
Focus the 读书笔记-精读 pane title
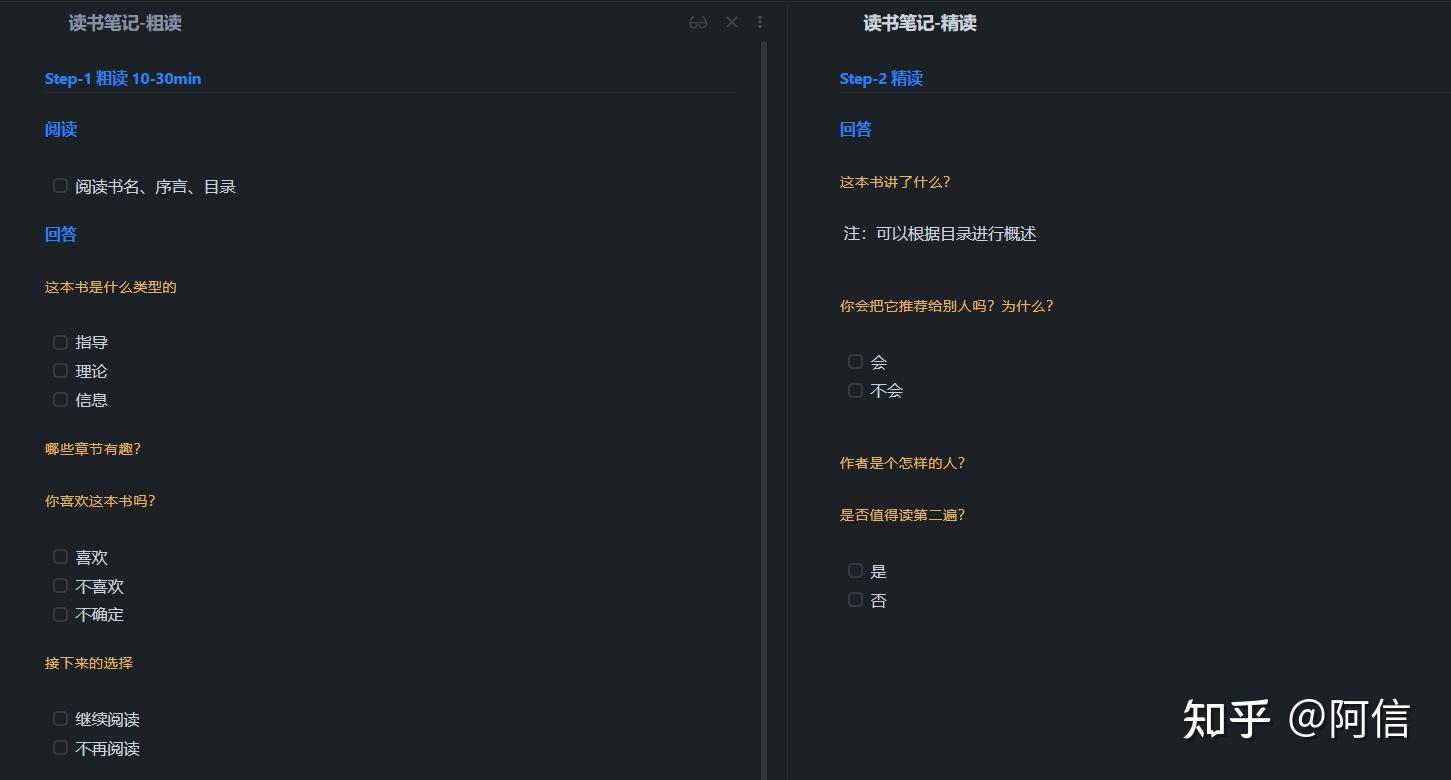918,22
